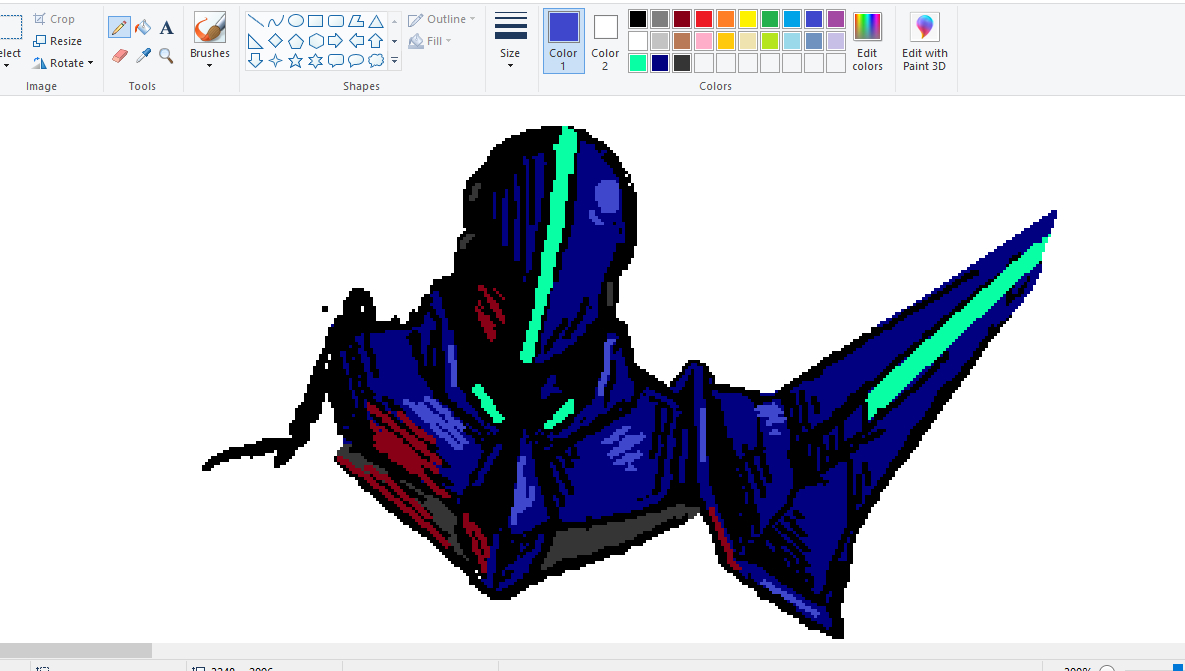Choose the Eraser tool

point(119,56)
